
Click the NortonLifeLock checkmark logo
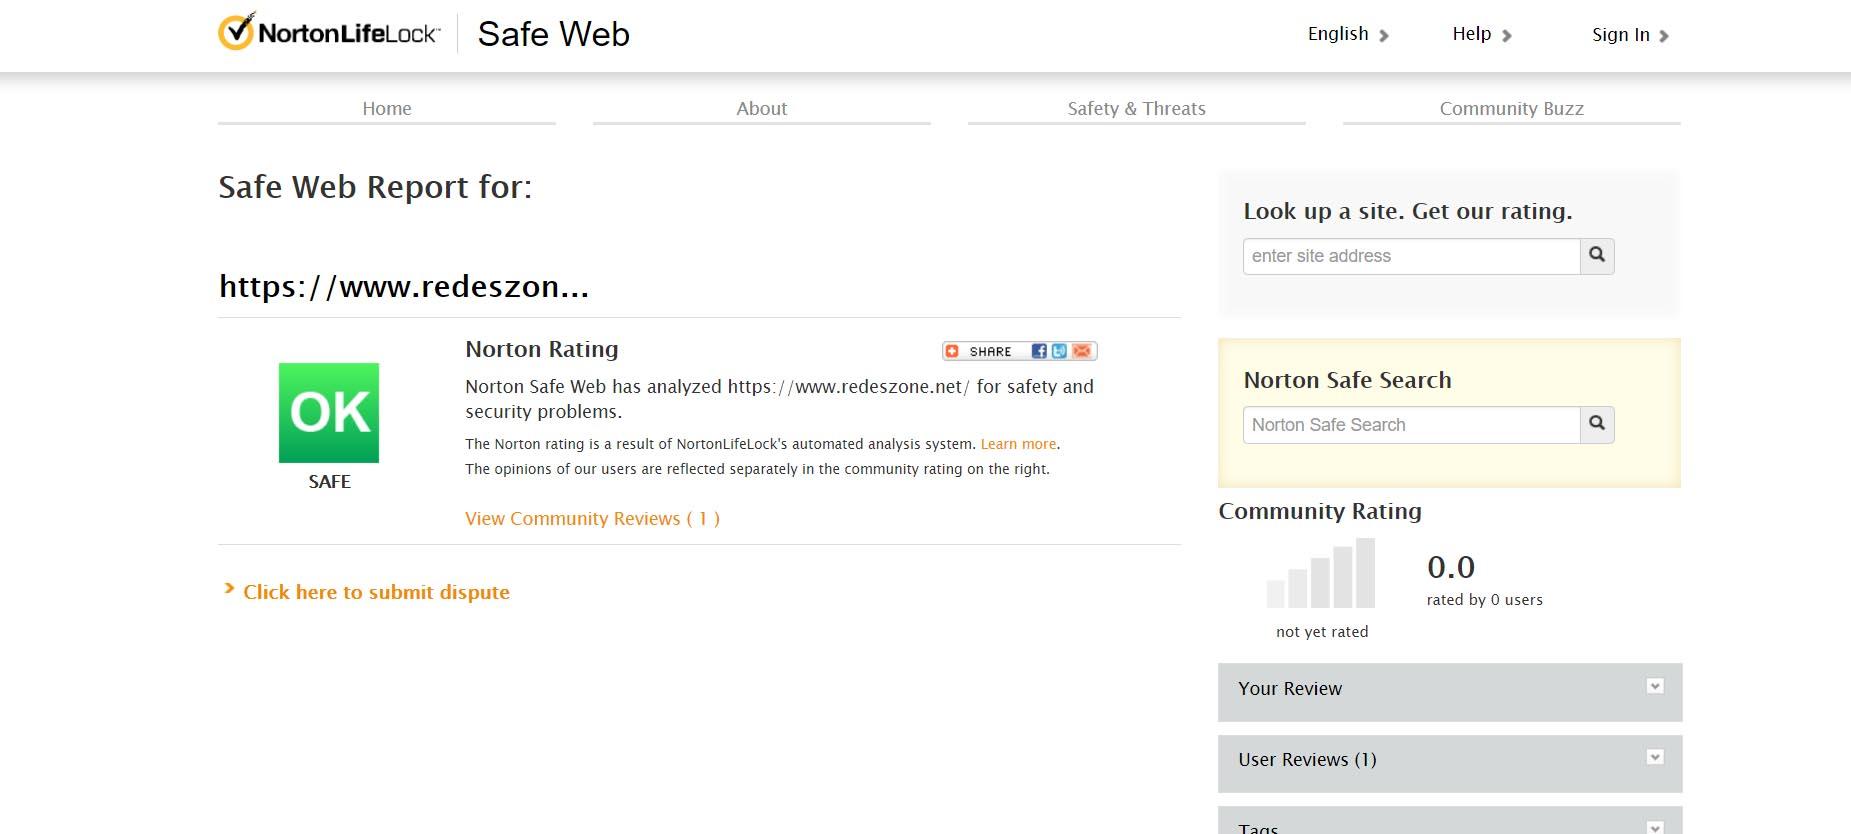(x=236, y=33)
